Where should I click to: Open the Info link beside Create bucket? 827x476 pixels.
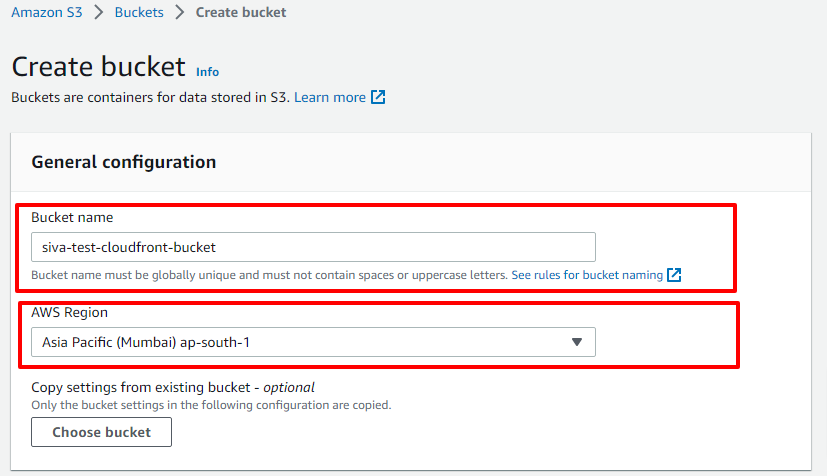tap(207, 72)
